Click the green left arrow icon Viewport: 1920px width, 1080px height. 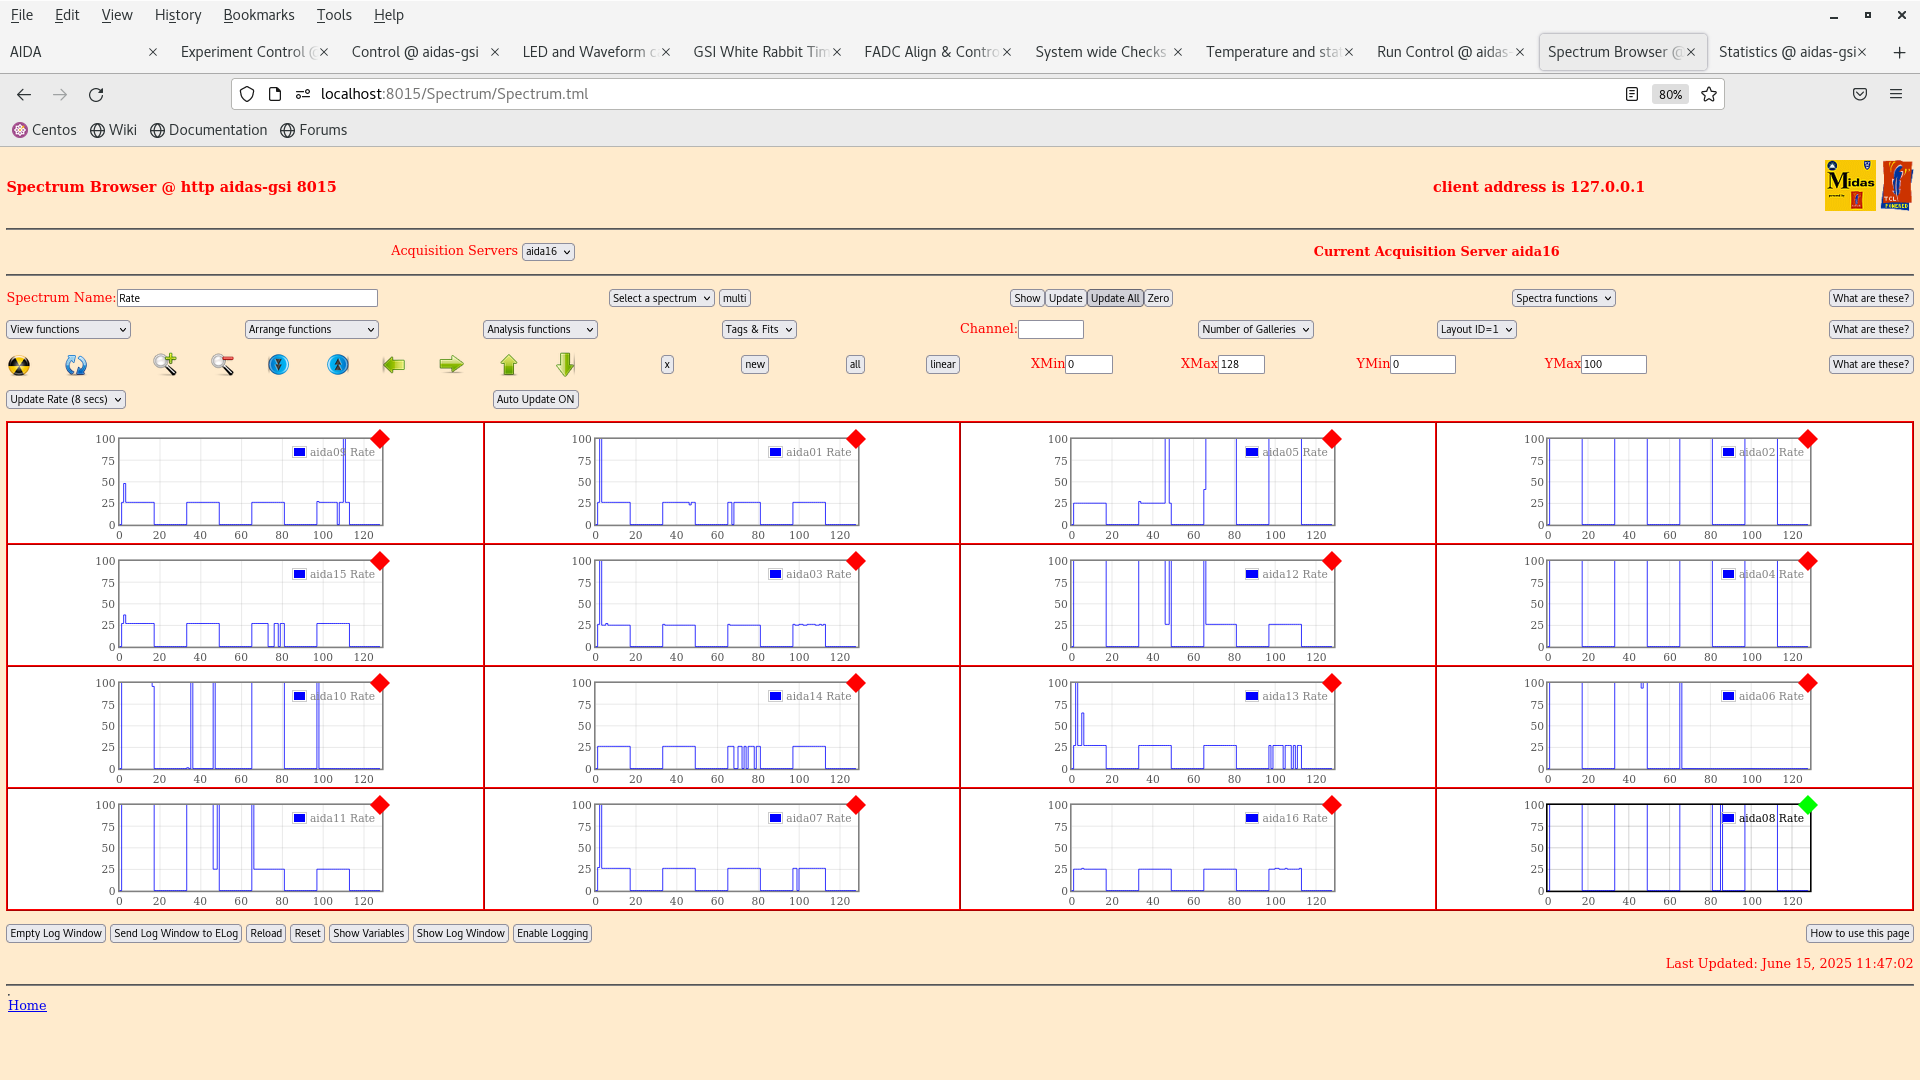point(394,365)
